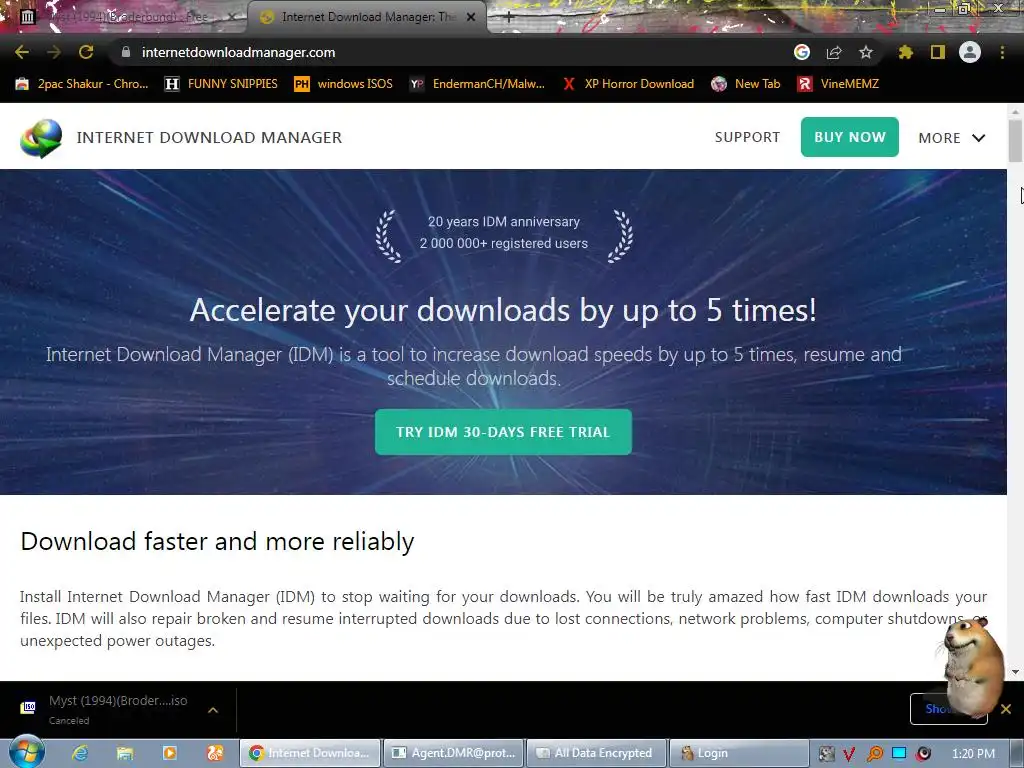Click the first grey system tray icon
The image size is (1024, 768).
[x=826, y=754]
